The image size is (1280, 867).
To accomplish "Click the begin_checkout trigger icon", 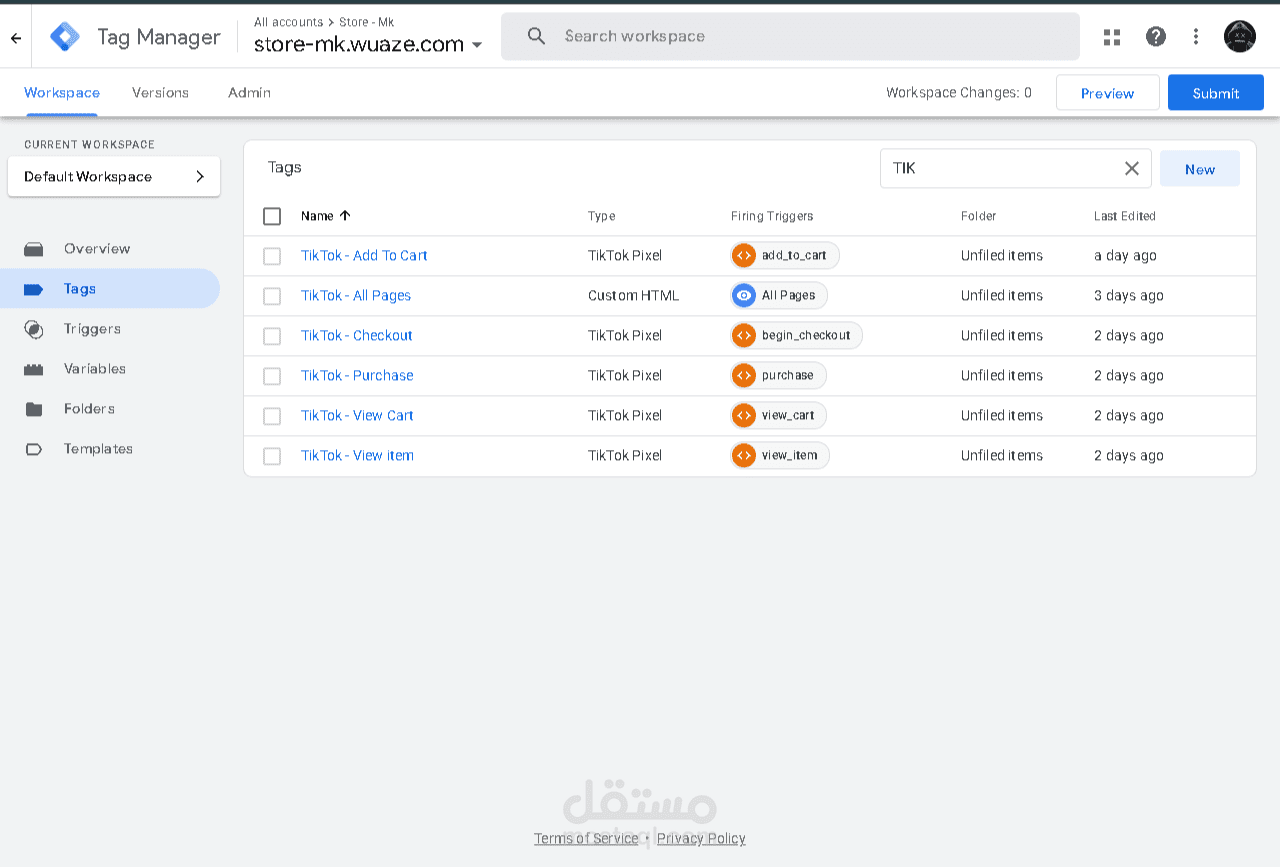I will tap(743, 335).
